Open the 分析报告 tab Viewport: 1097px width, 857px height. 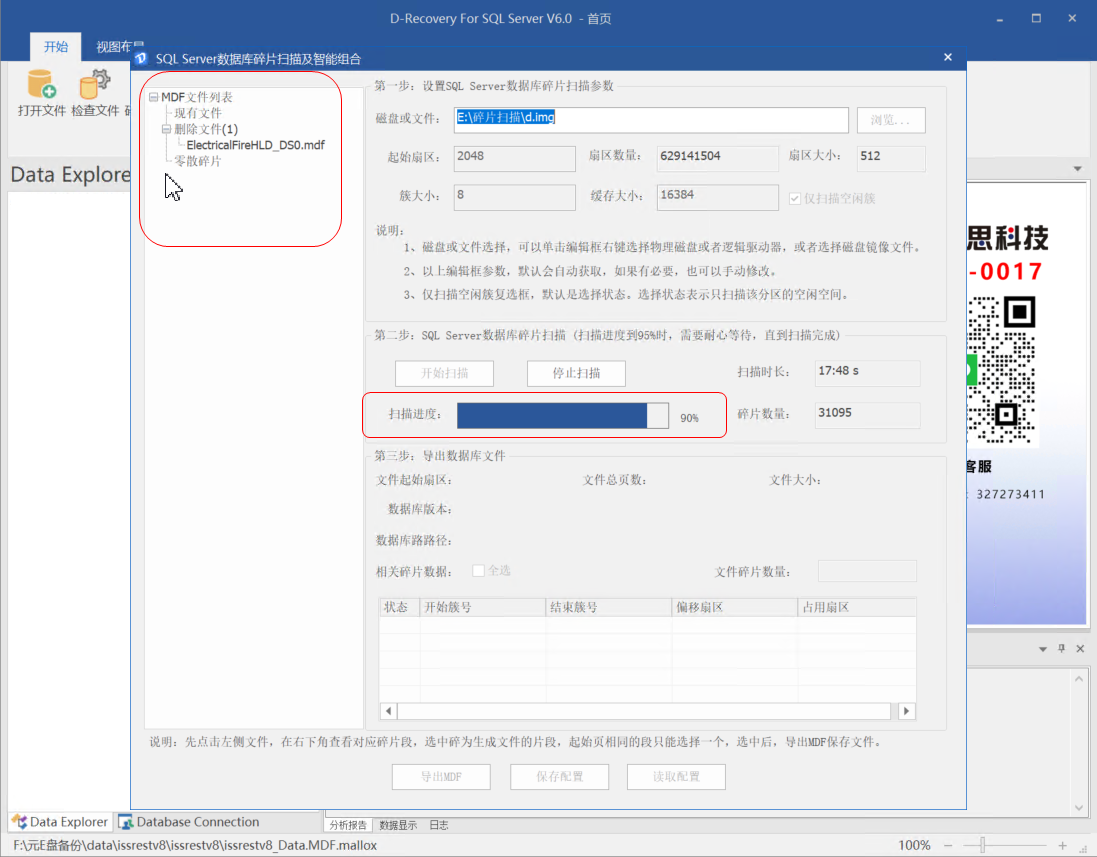(x=348, y=825)
